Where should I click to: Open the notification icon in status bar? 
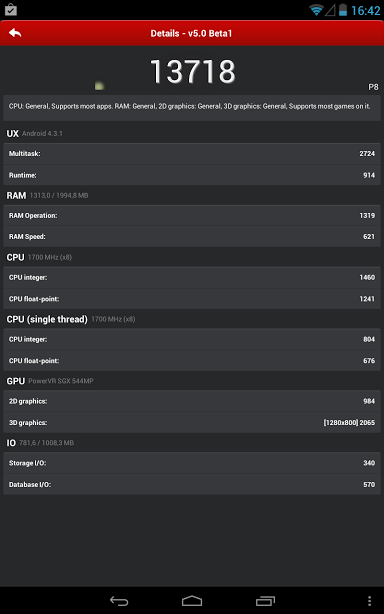tap(11, 9)
